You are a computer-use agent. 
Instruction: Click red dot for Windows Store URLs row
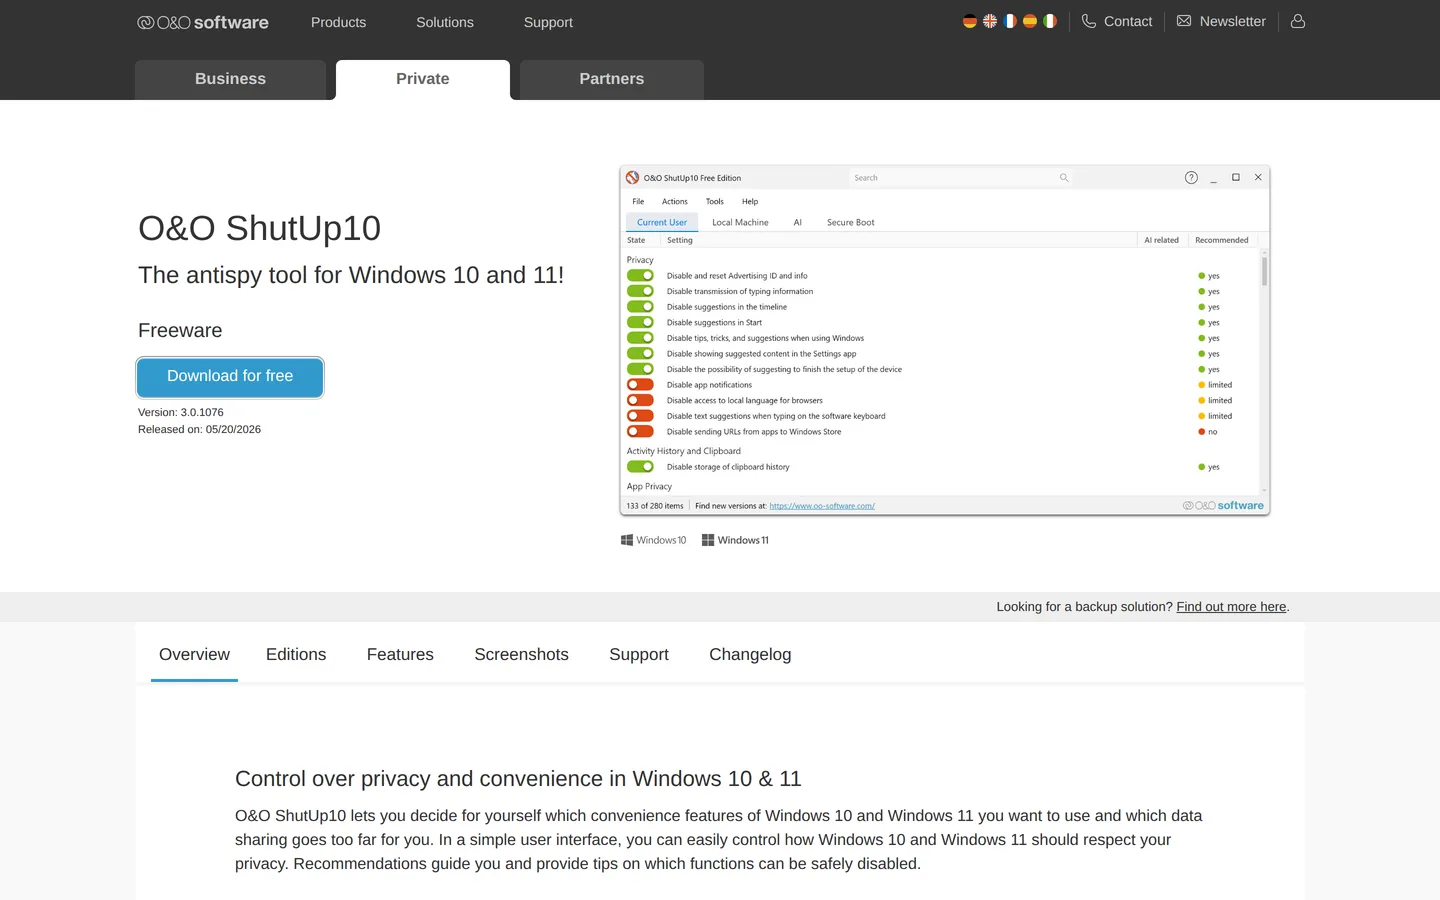pos(1202,432)
